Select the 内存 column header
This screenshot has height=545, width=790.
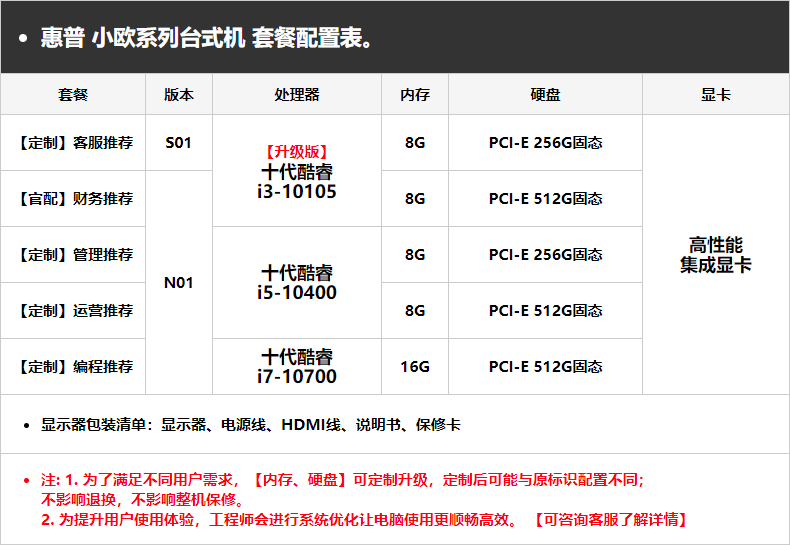(x=415, y=94)
